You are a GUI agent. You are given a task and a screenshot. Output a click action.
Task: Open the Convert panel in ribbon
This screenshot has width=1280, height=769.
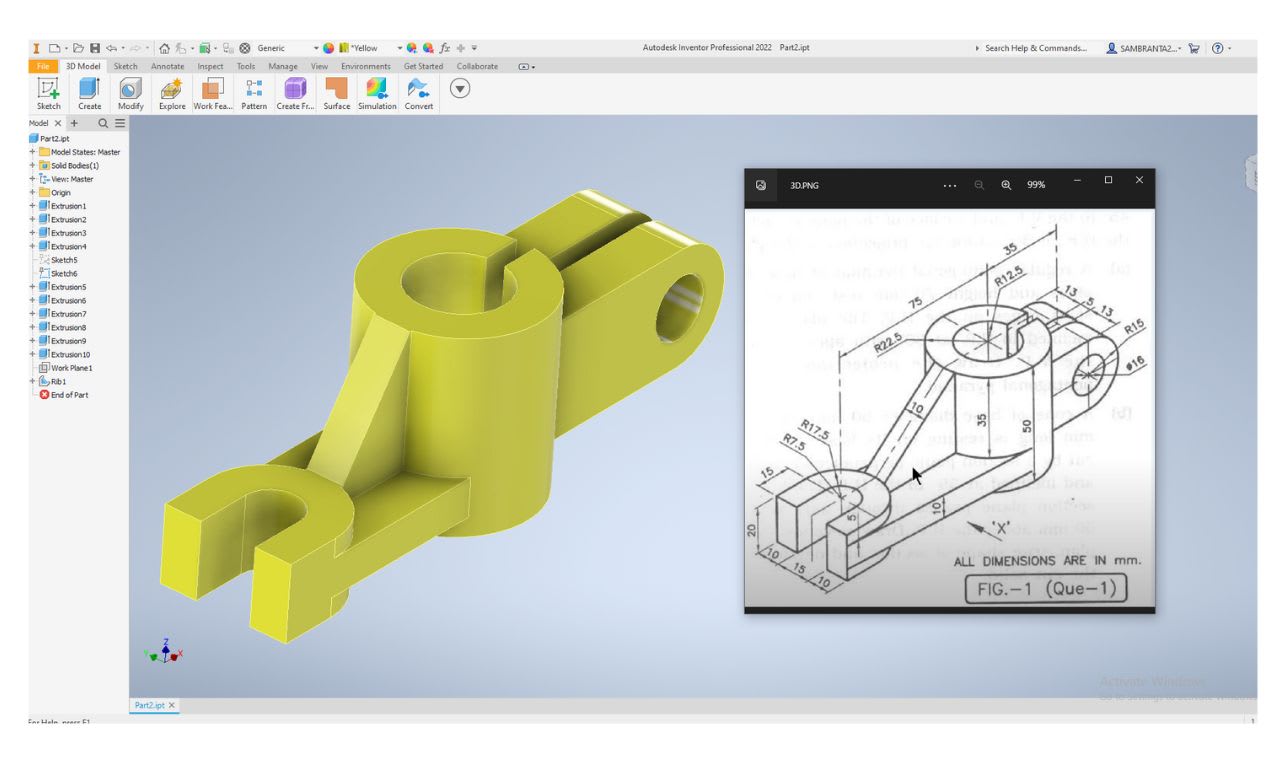pos(418,93)
